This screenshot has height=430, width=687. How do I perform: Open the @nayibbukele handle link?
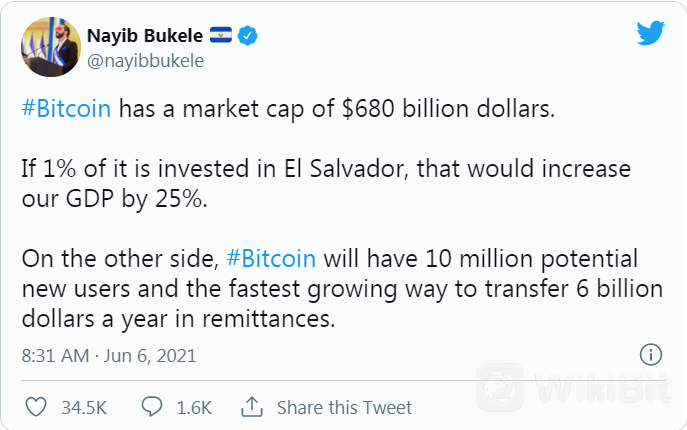pyautogui.click(x=145, y=61)
